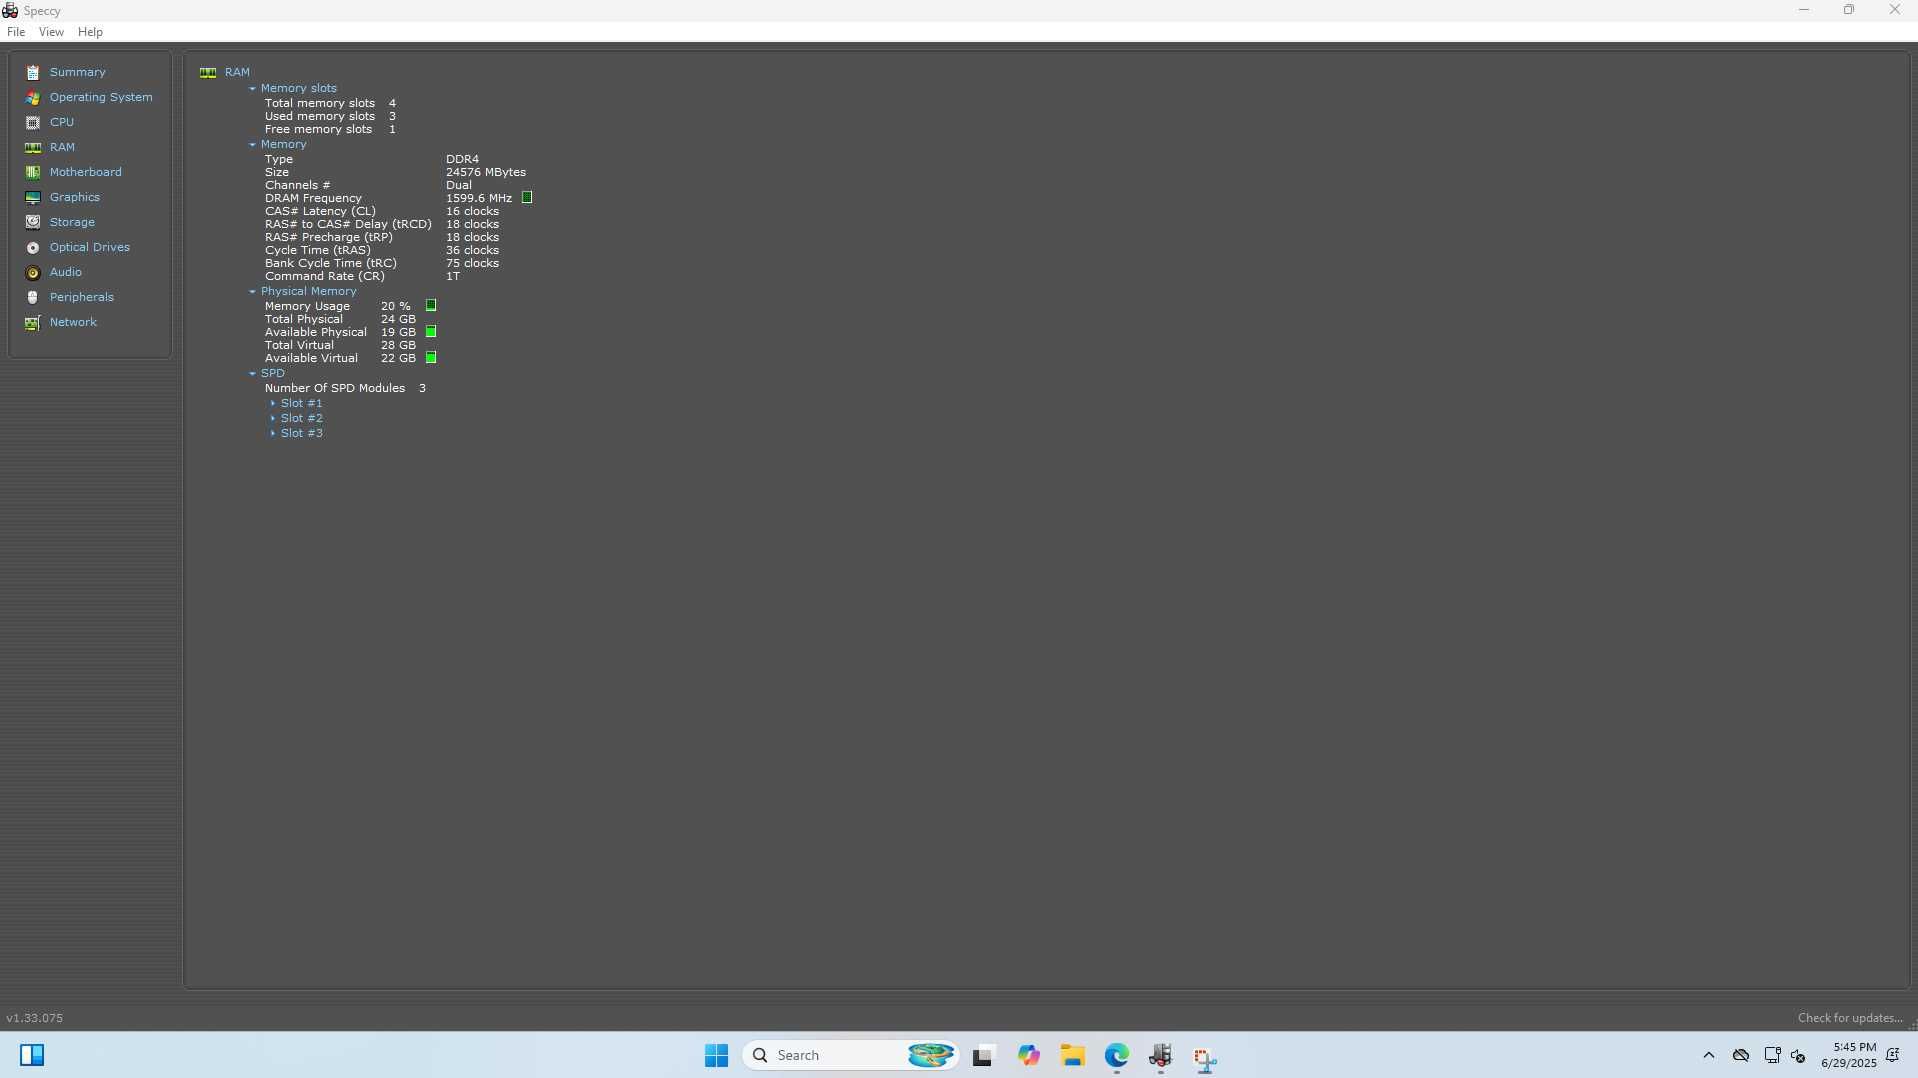Click the Operating System sidebar icon
The width and height of the screenshot is (1918, 1078).
tap(33, 97)
